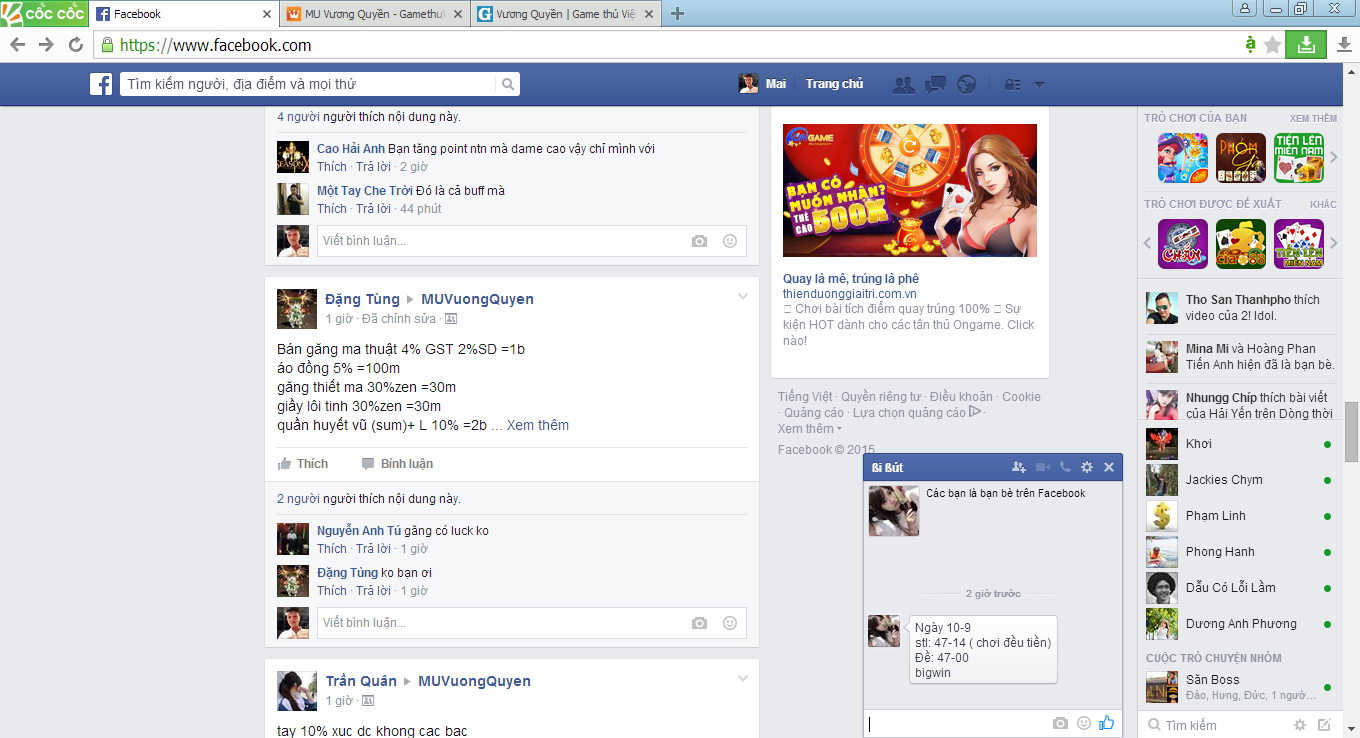Like Đặng Tùng's post
The image size is (1360, 738).
click(303, 464)
